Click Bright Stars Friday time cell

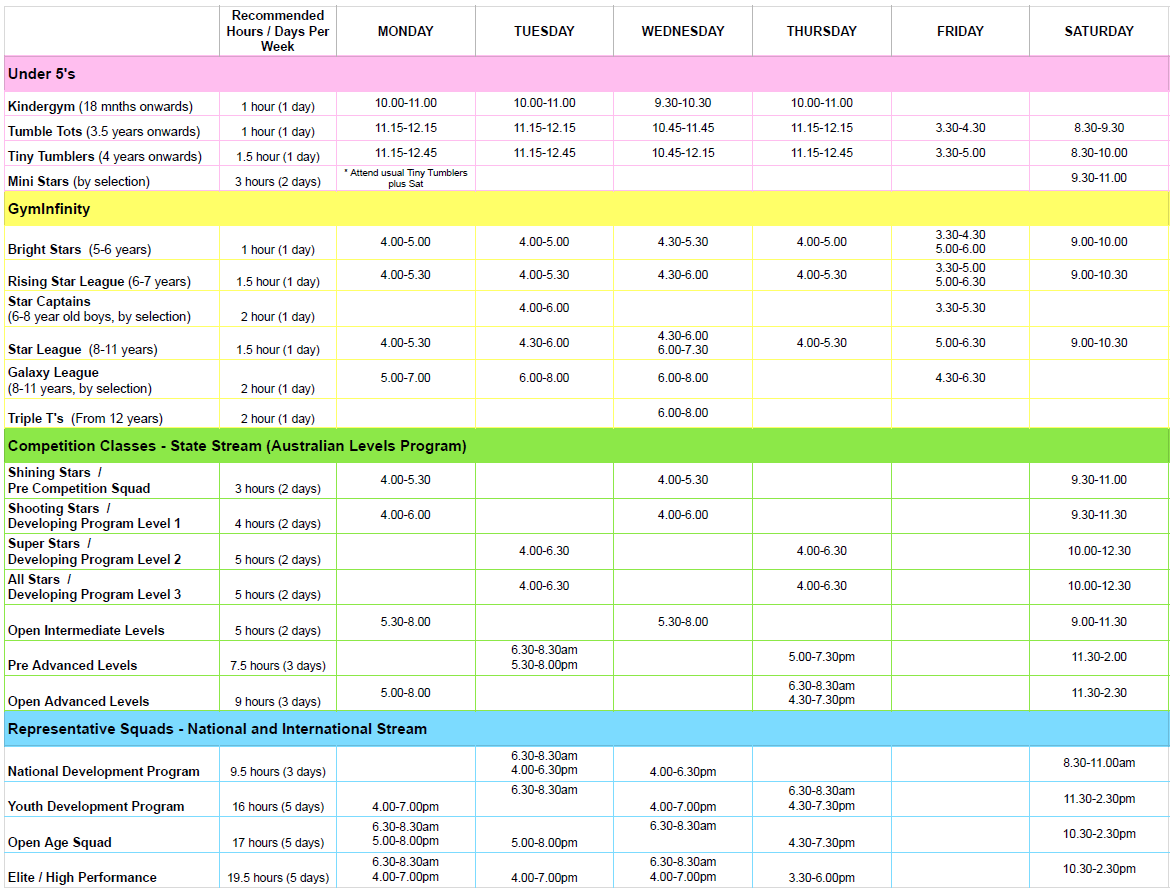[960, 242]
